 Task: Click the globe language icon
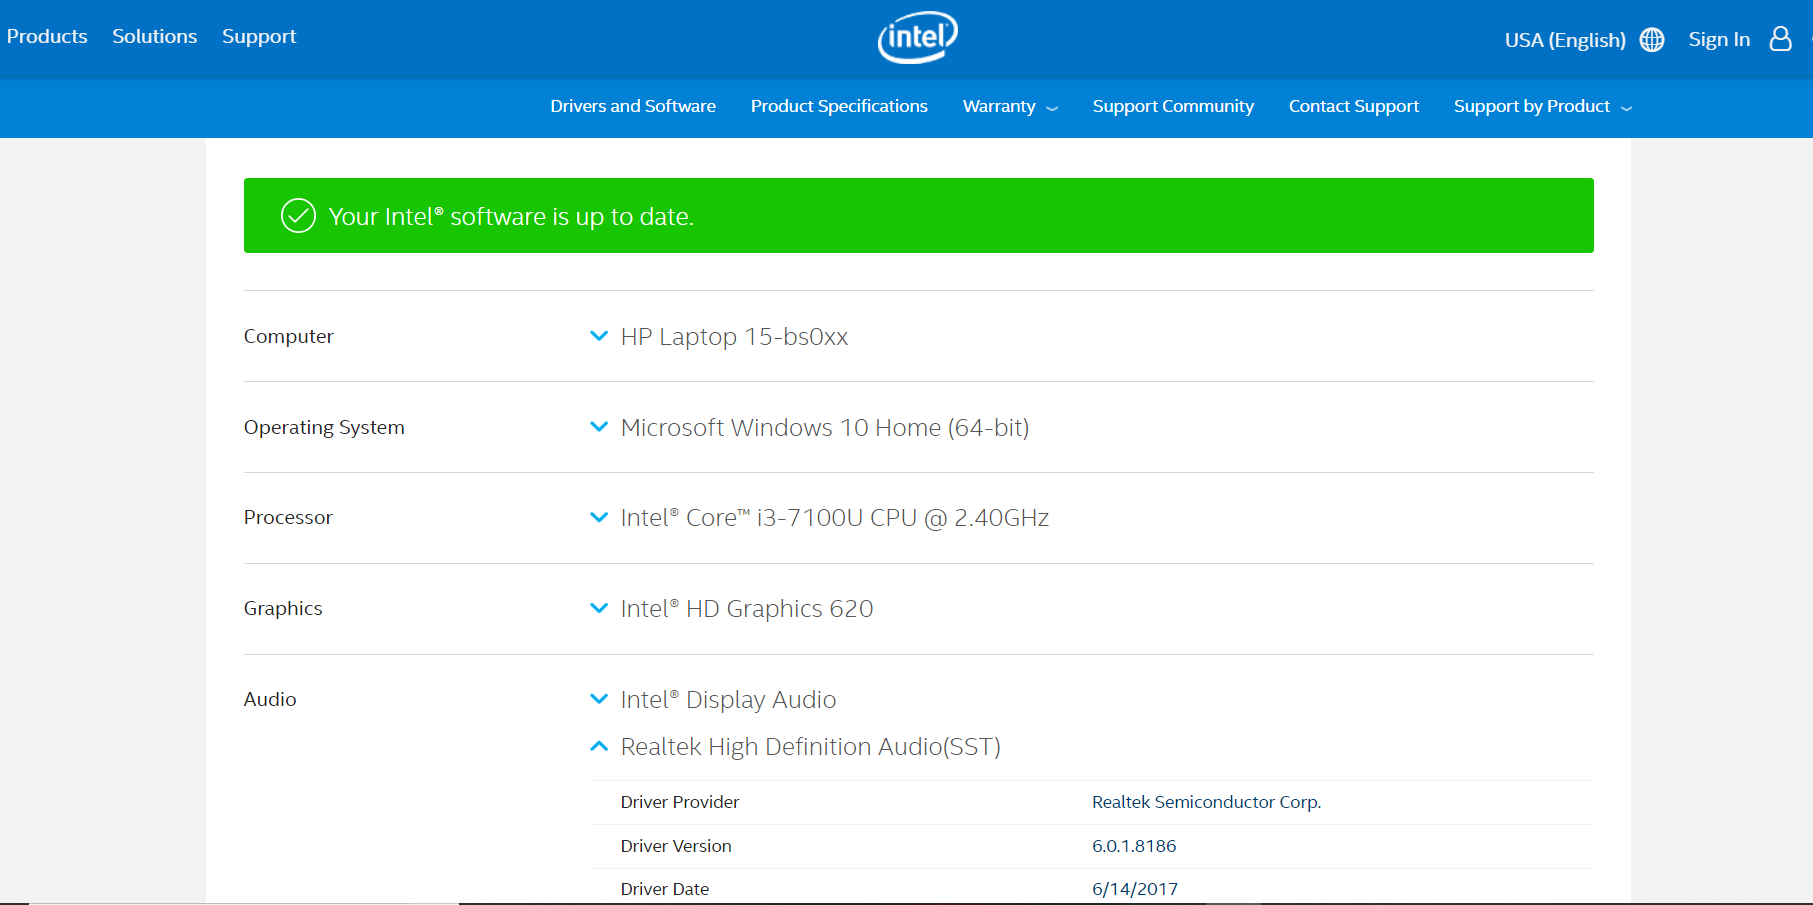point(1652,40)
